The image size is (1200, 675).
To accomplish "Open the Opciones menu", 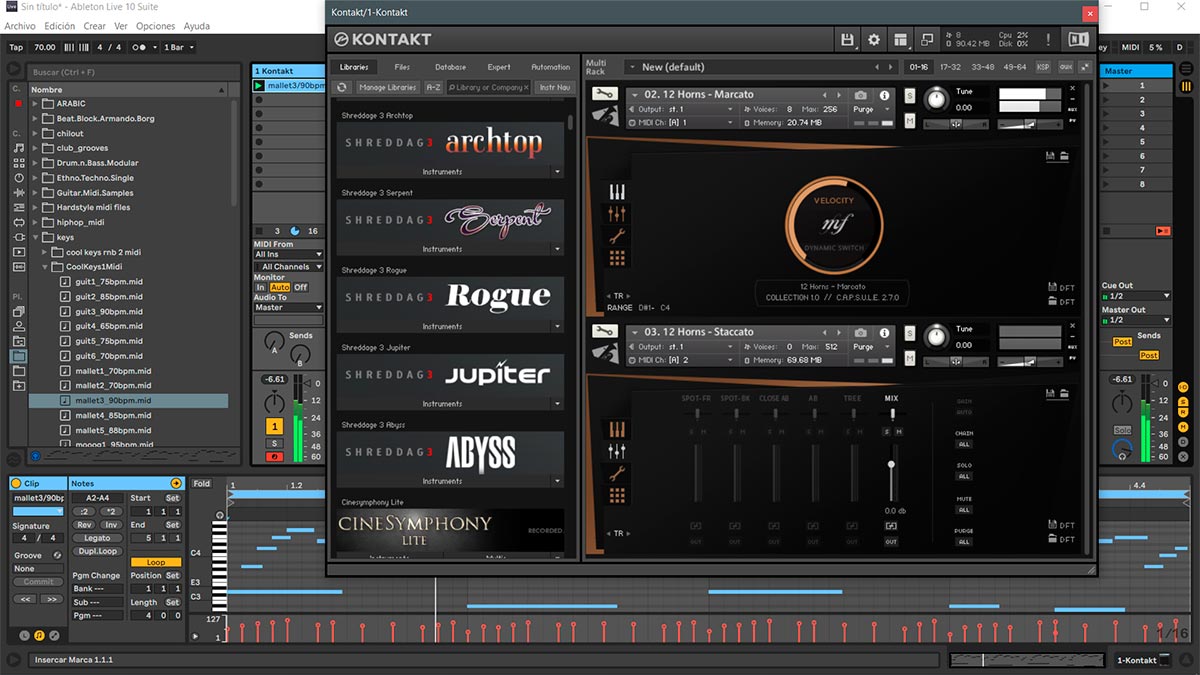I will click(155, 26).
